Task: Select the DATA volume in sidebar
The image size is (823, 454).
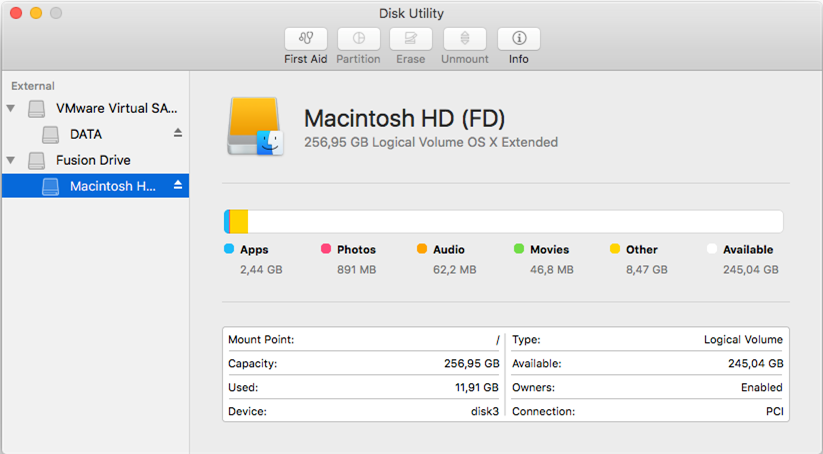Action: click(95, 134)
